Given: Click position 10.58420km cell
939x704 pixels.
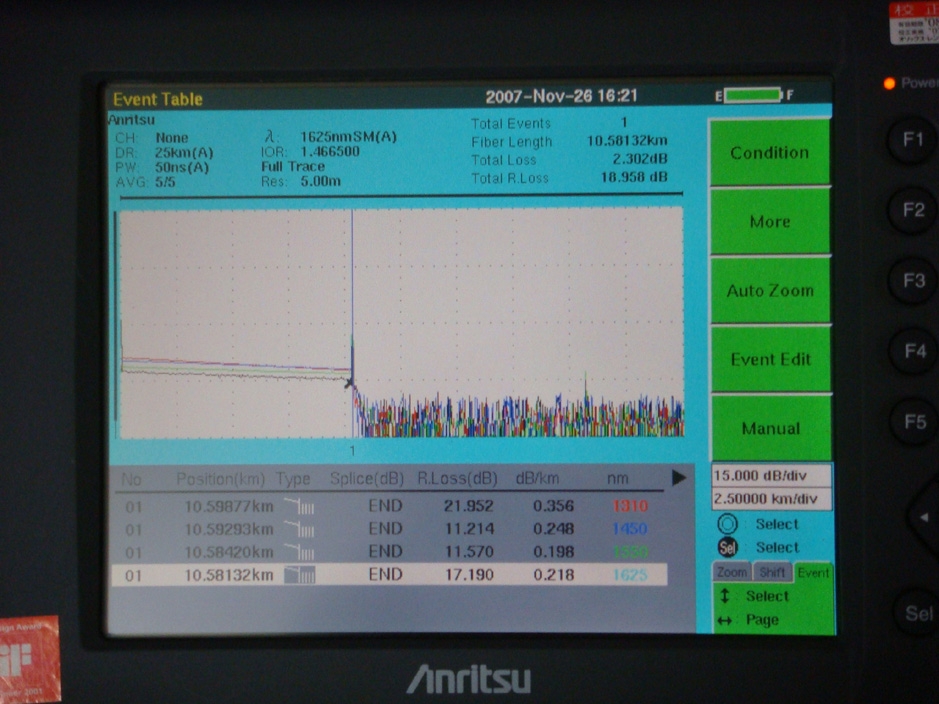Looking at the screenshot, I should click(x=229, y=552).
